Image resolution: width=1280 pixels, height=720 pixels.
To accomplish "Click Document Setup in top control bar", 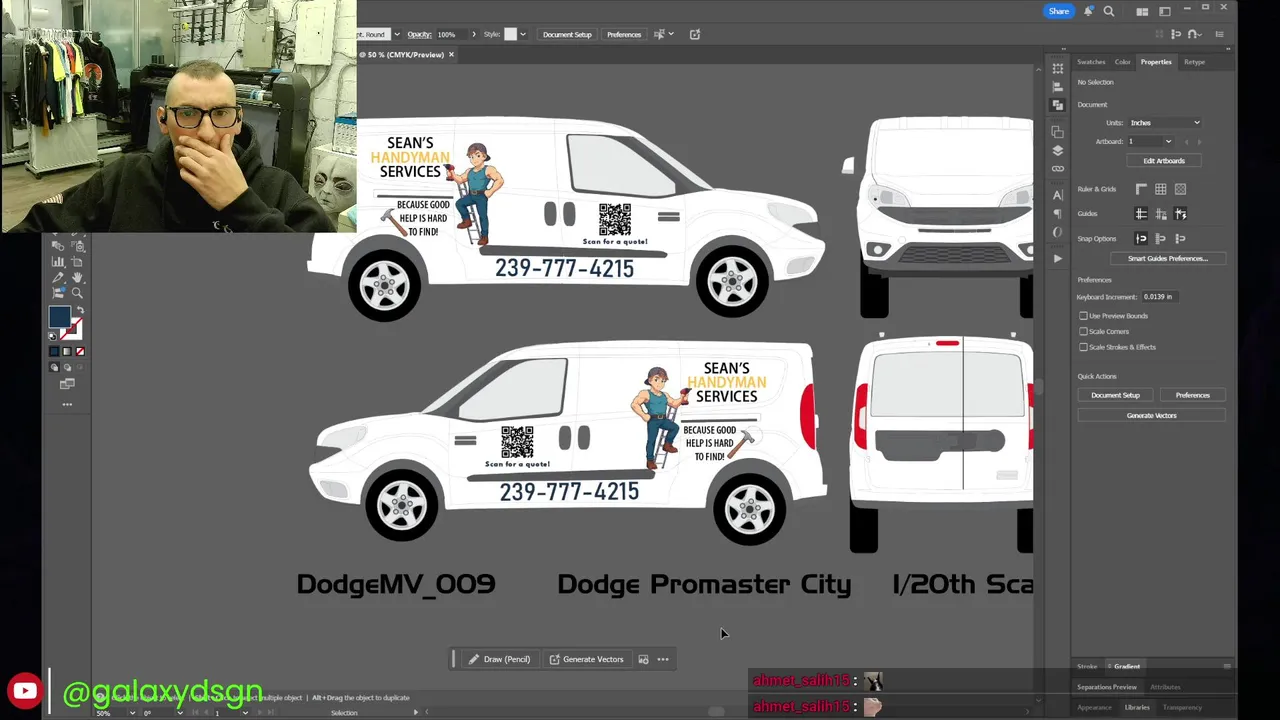I will click(567, 34).
